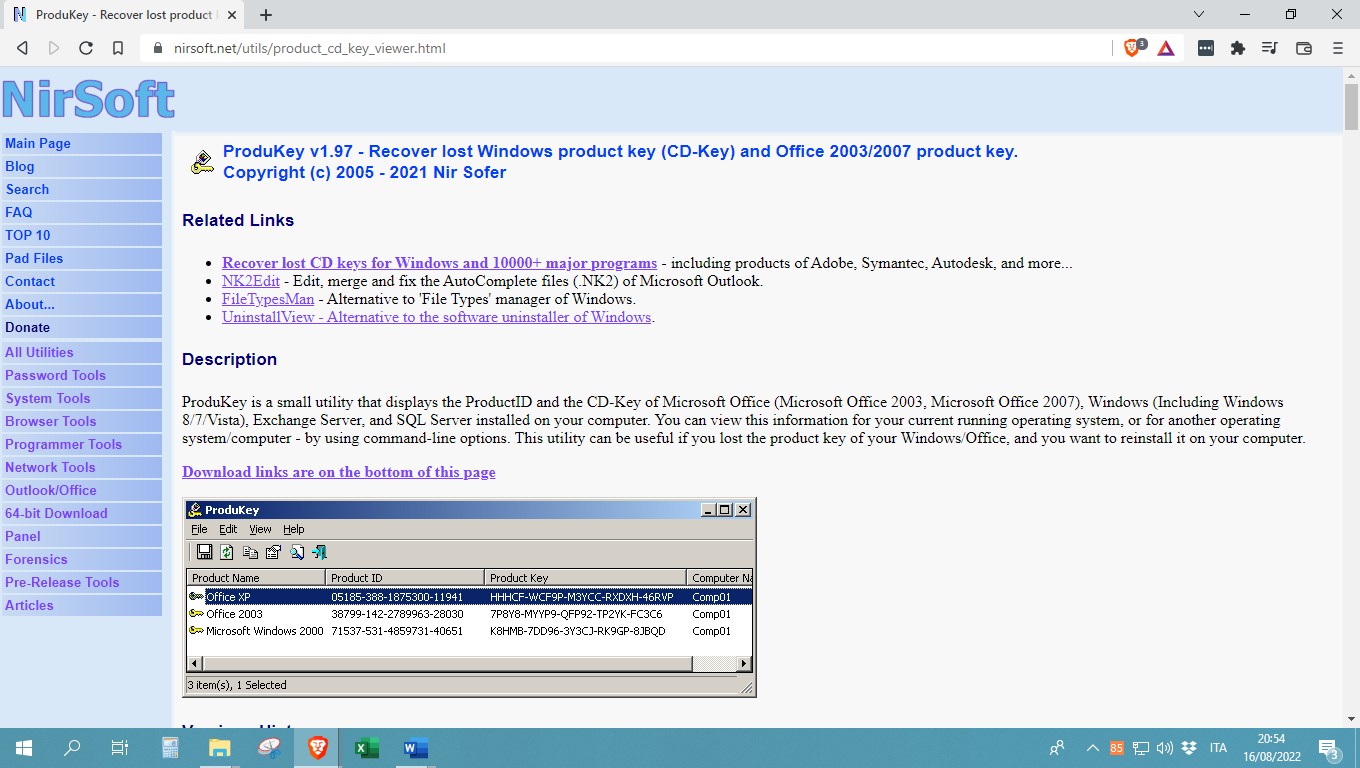This screenshot has height=768, width=1360.
Task: Open the volume speaker icon in tray
Action: [x=1164, y=748]
